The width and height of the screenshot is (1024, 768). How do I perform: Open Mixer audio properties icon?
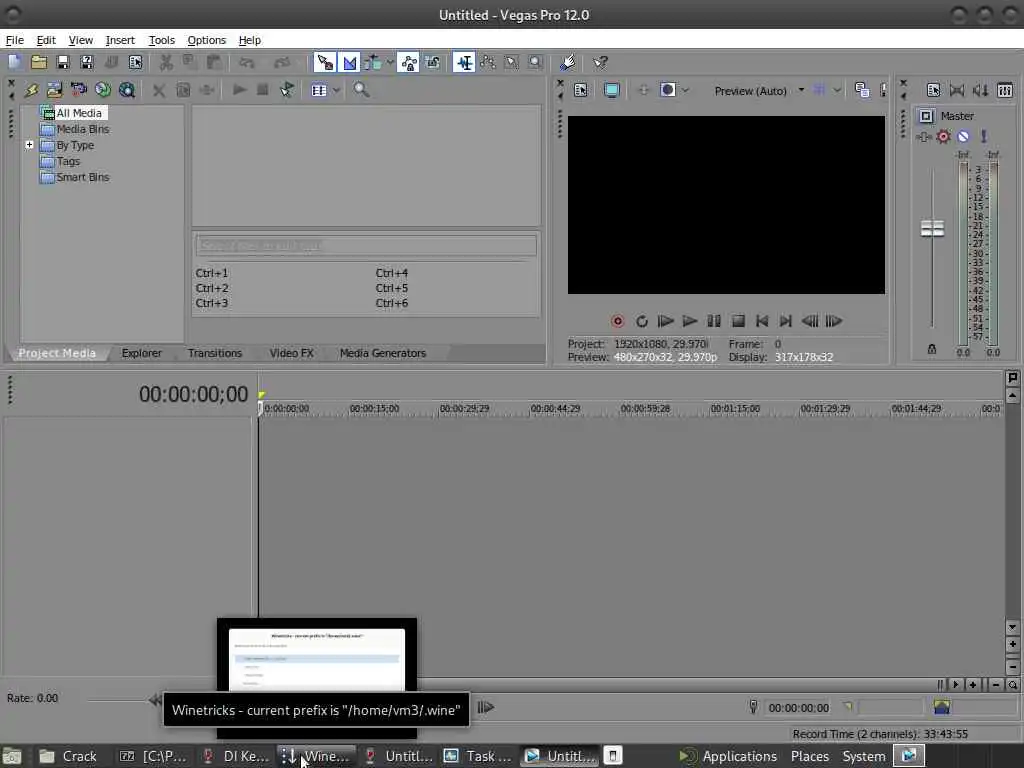tap(933, 90)
